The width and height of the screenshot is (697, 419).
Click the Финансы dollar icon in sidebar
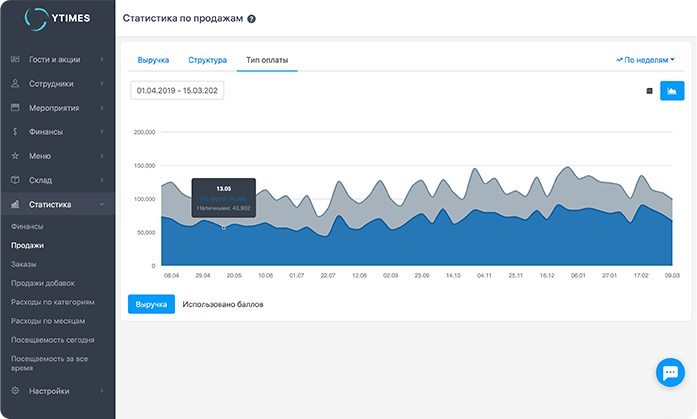click(x=15, y=132)
